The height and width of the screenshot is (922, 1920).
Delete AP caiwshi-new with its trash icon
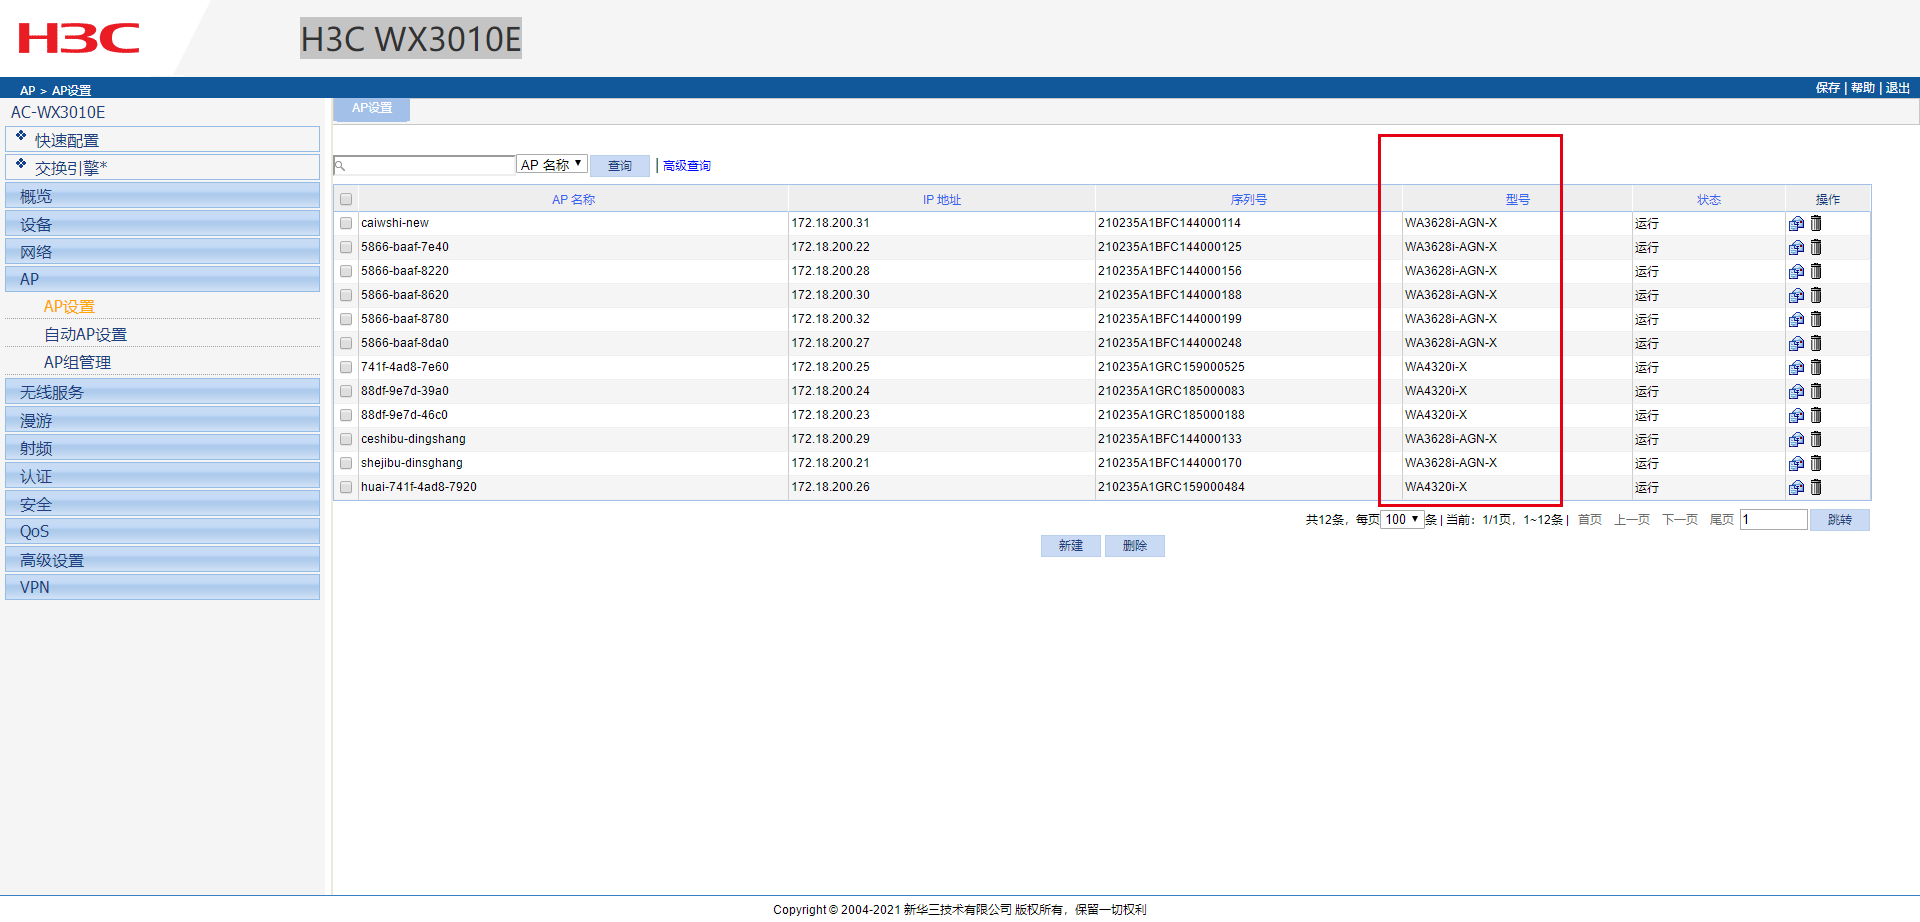point(1816,223)
